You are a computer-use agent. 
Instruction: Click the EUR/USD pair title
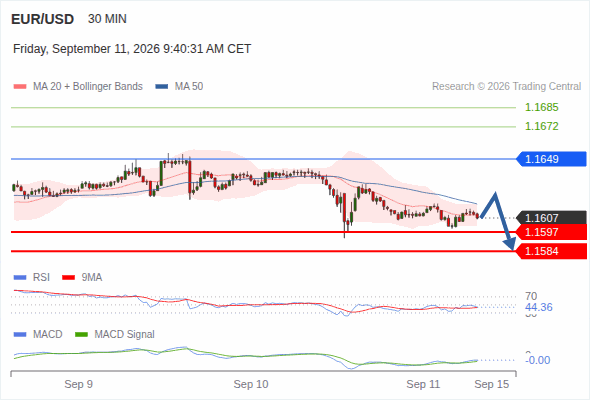coord(42,19)
